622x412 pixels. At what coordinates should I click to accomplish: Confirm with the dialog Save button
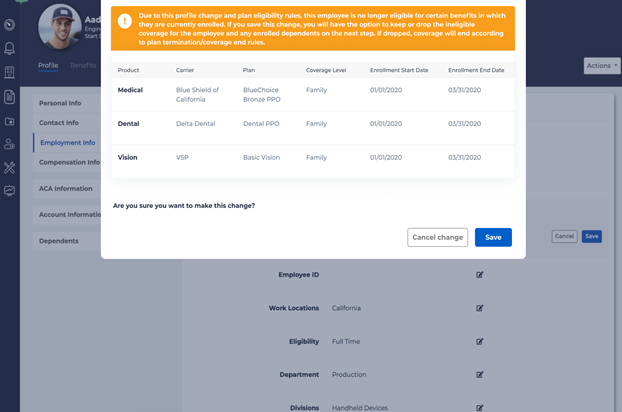coord(493,237)
